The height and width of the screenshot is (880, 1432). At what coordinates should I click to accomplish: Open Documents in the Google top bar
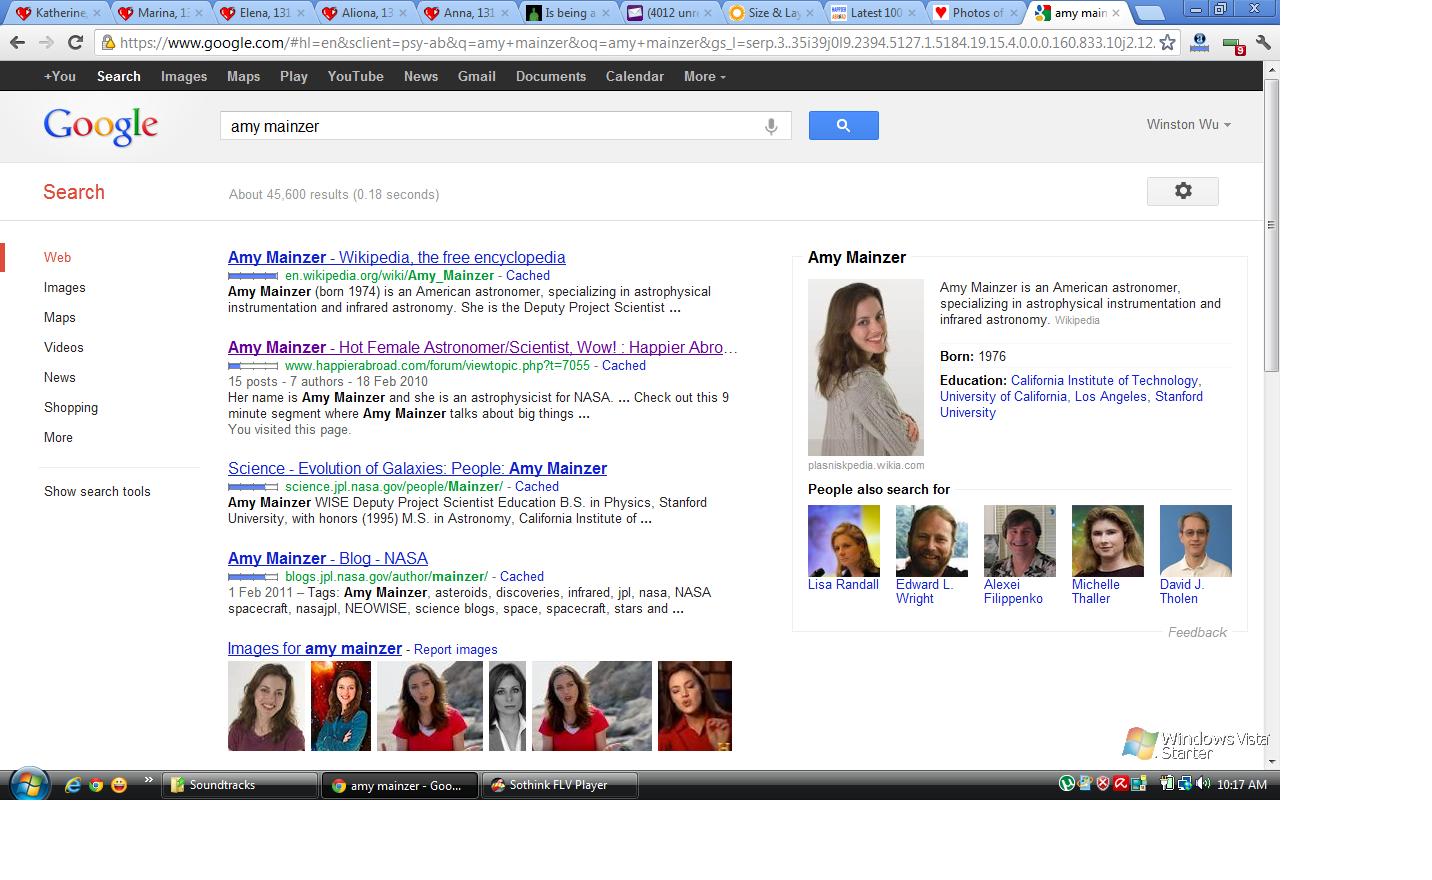tap(551, 76)
